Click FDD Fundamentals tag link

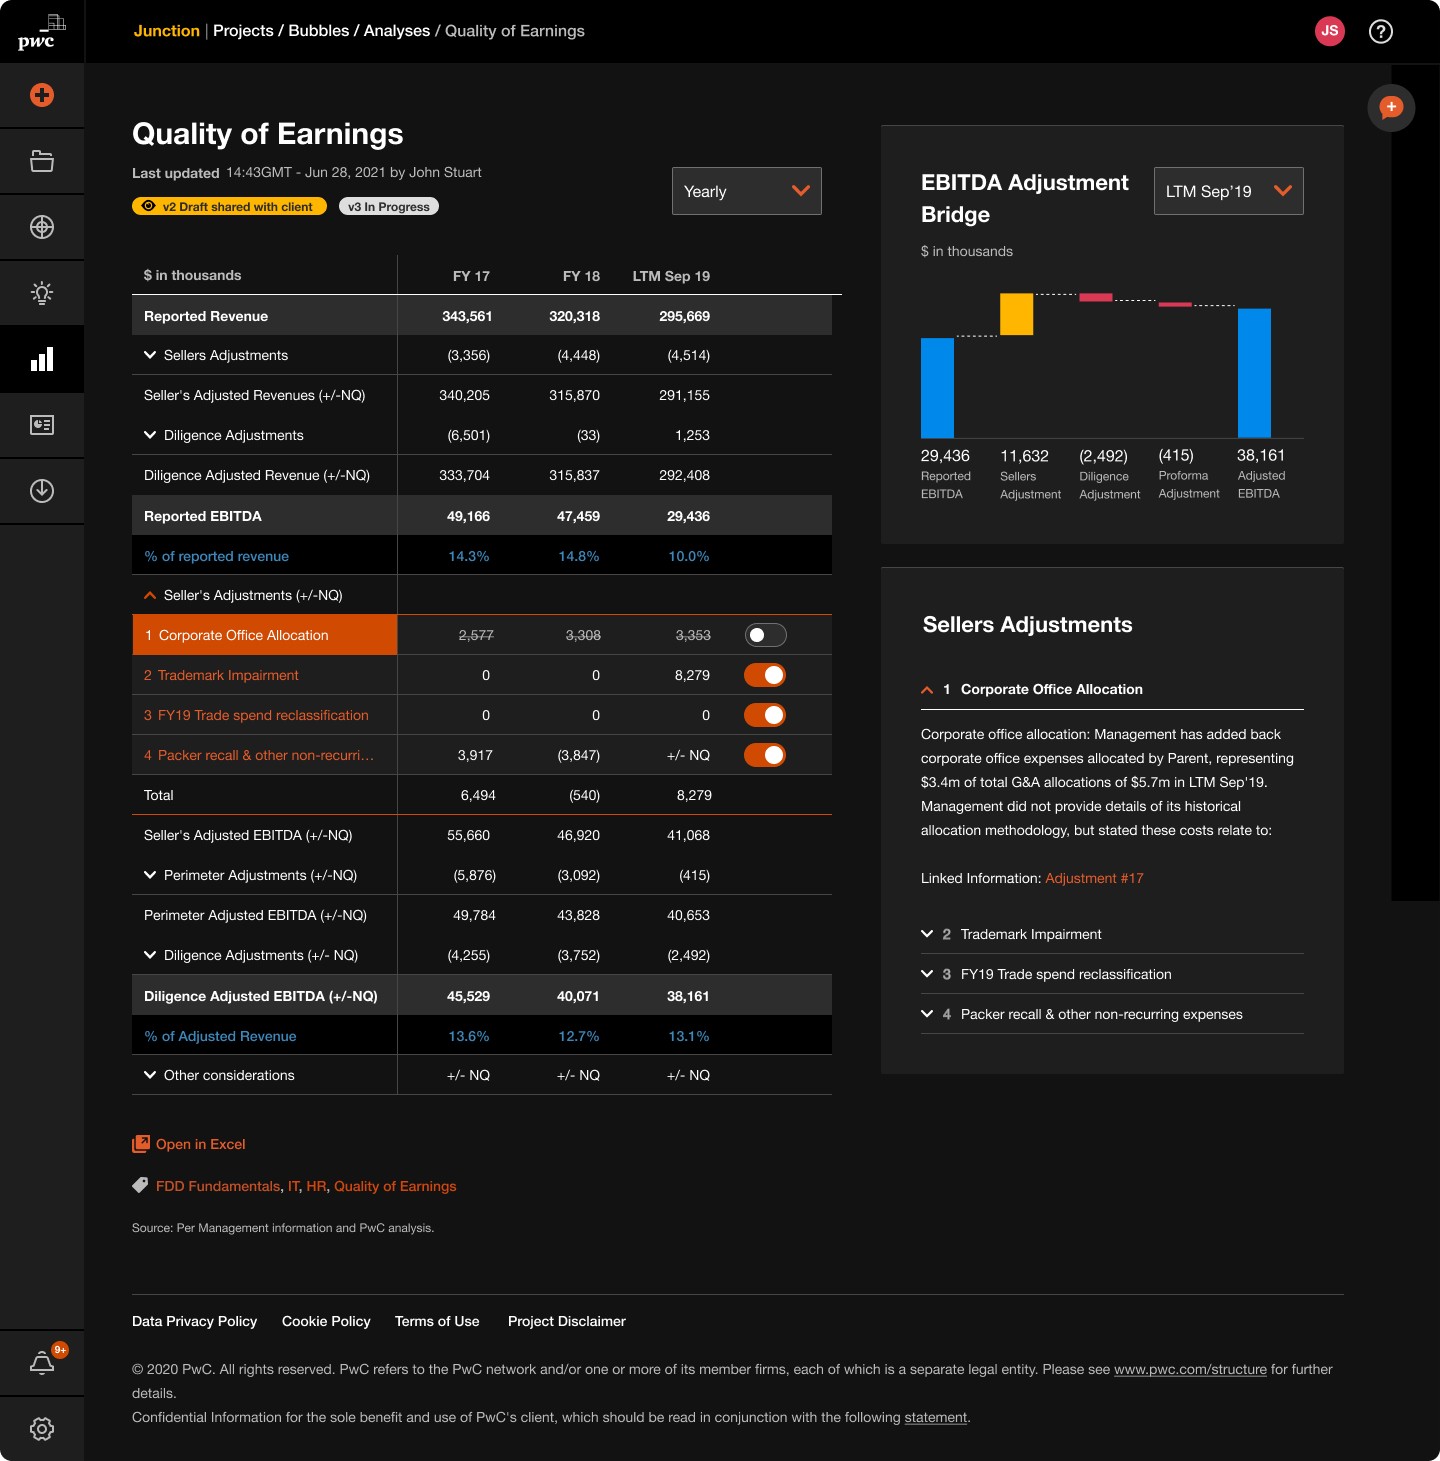coord(218,1186)
